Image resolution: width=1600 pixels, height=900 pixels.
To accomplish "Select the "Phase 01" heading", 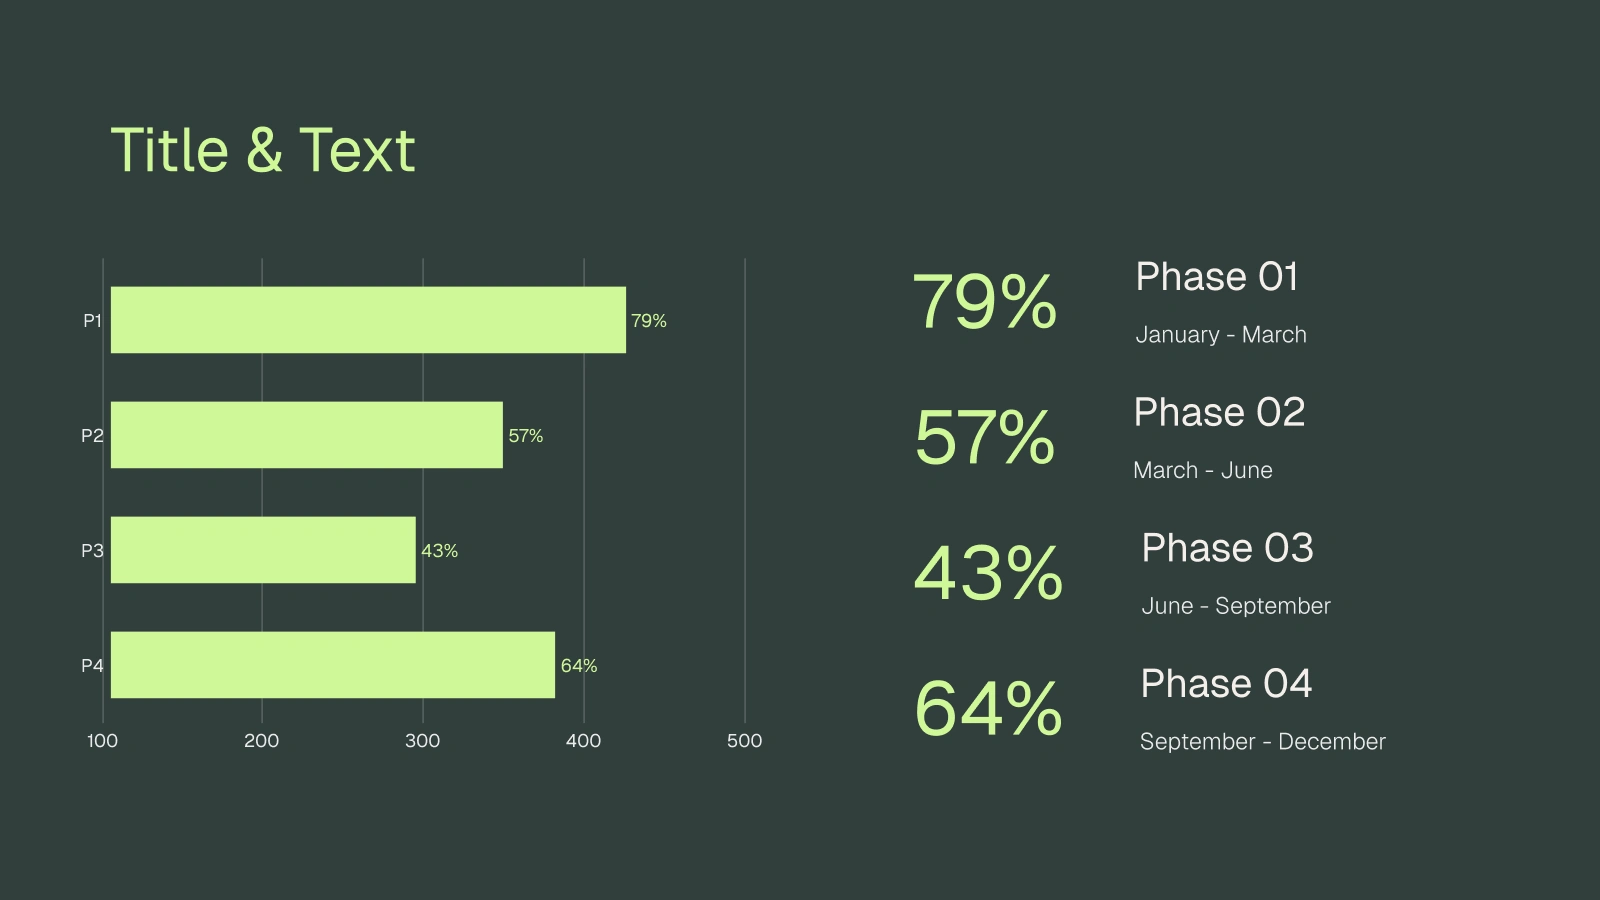I will (1217, 277).
